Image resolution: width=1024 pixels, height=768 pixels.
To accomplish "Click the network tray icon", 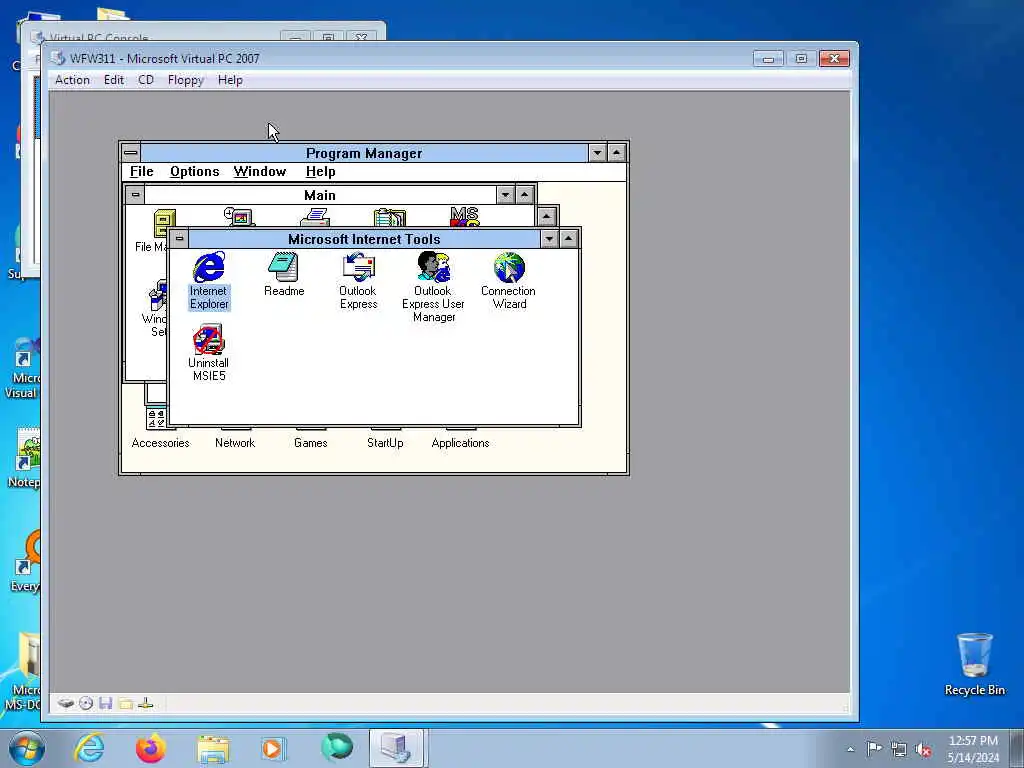I will click(899, 749).
